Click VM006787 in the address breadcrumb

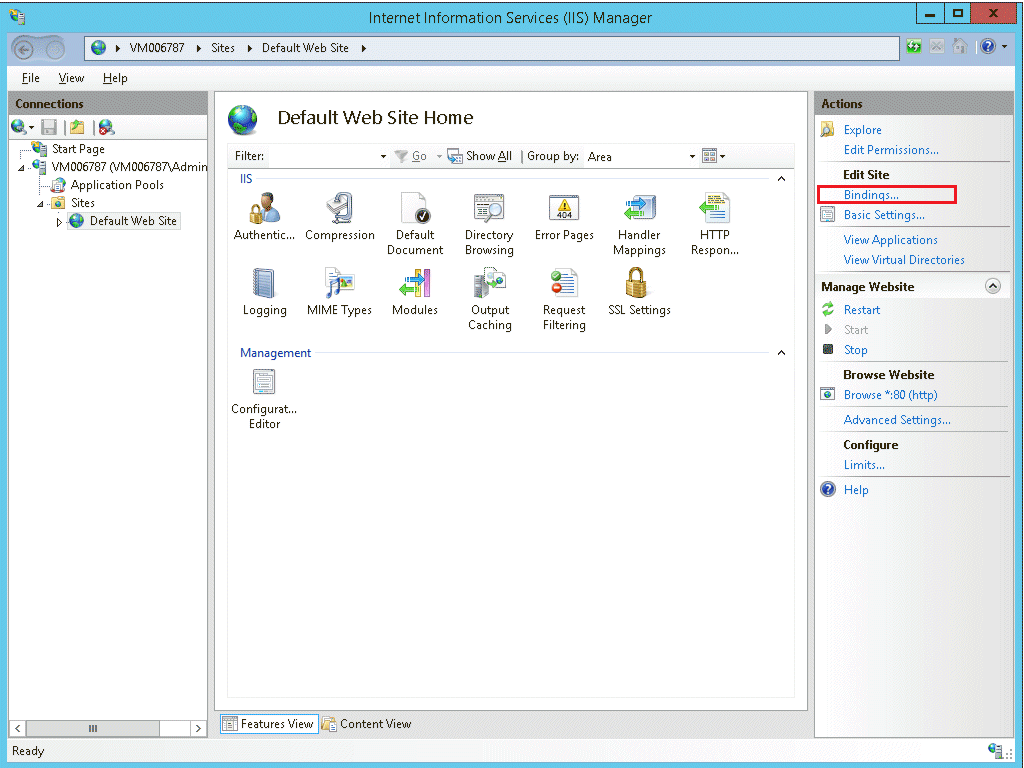pos(157,48)
